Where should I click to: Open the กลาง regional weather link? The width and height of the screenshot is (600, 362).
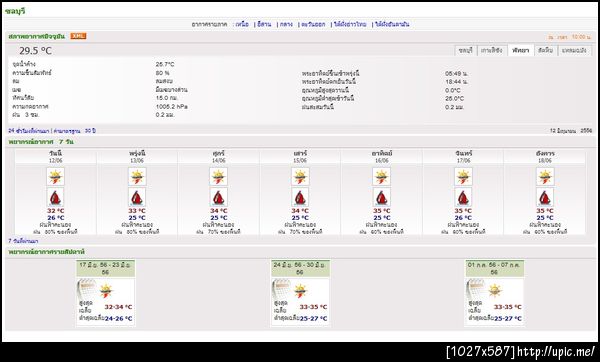pos(286,24)
